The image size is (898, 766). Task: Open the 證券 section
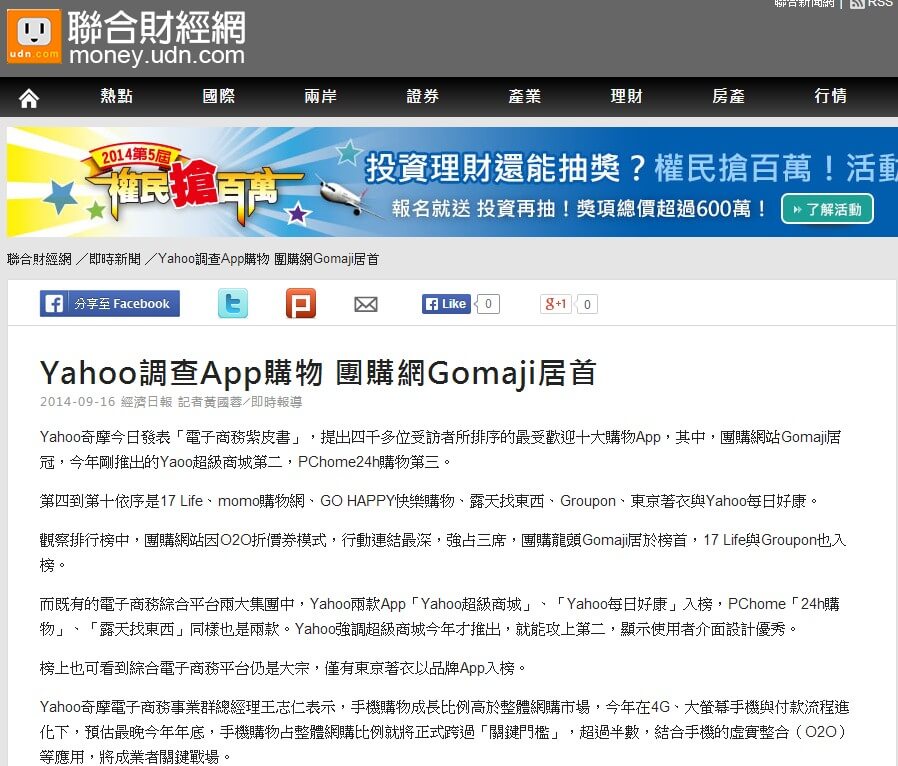pyautogui.click(x=423, y=96)
